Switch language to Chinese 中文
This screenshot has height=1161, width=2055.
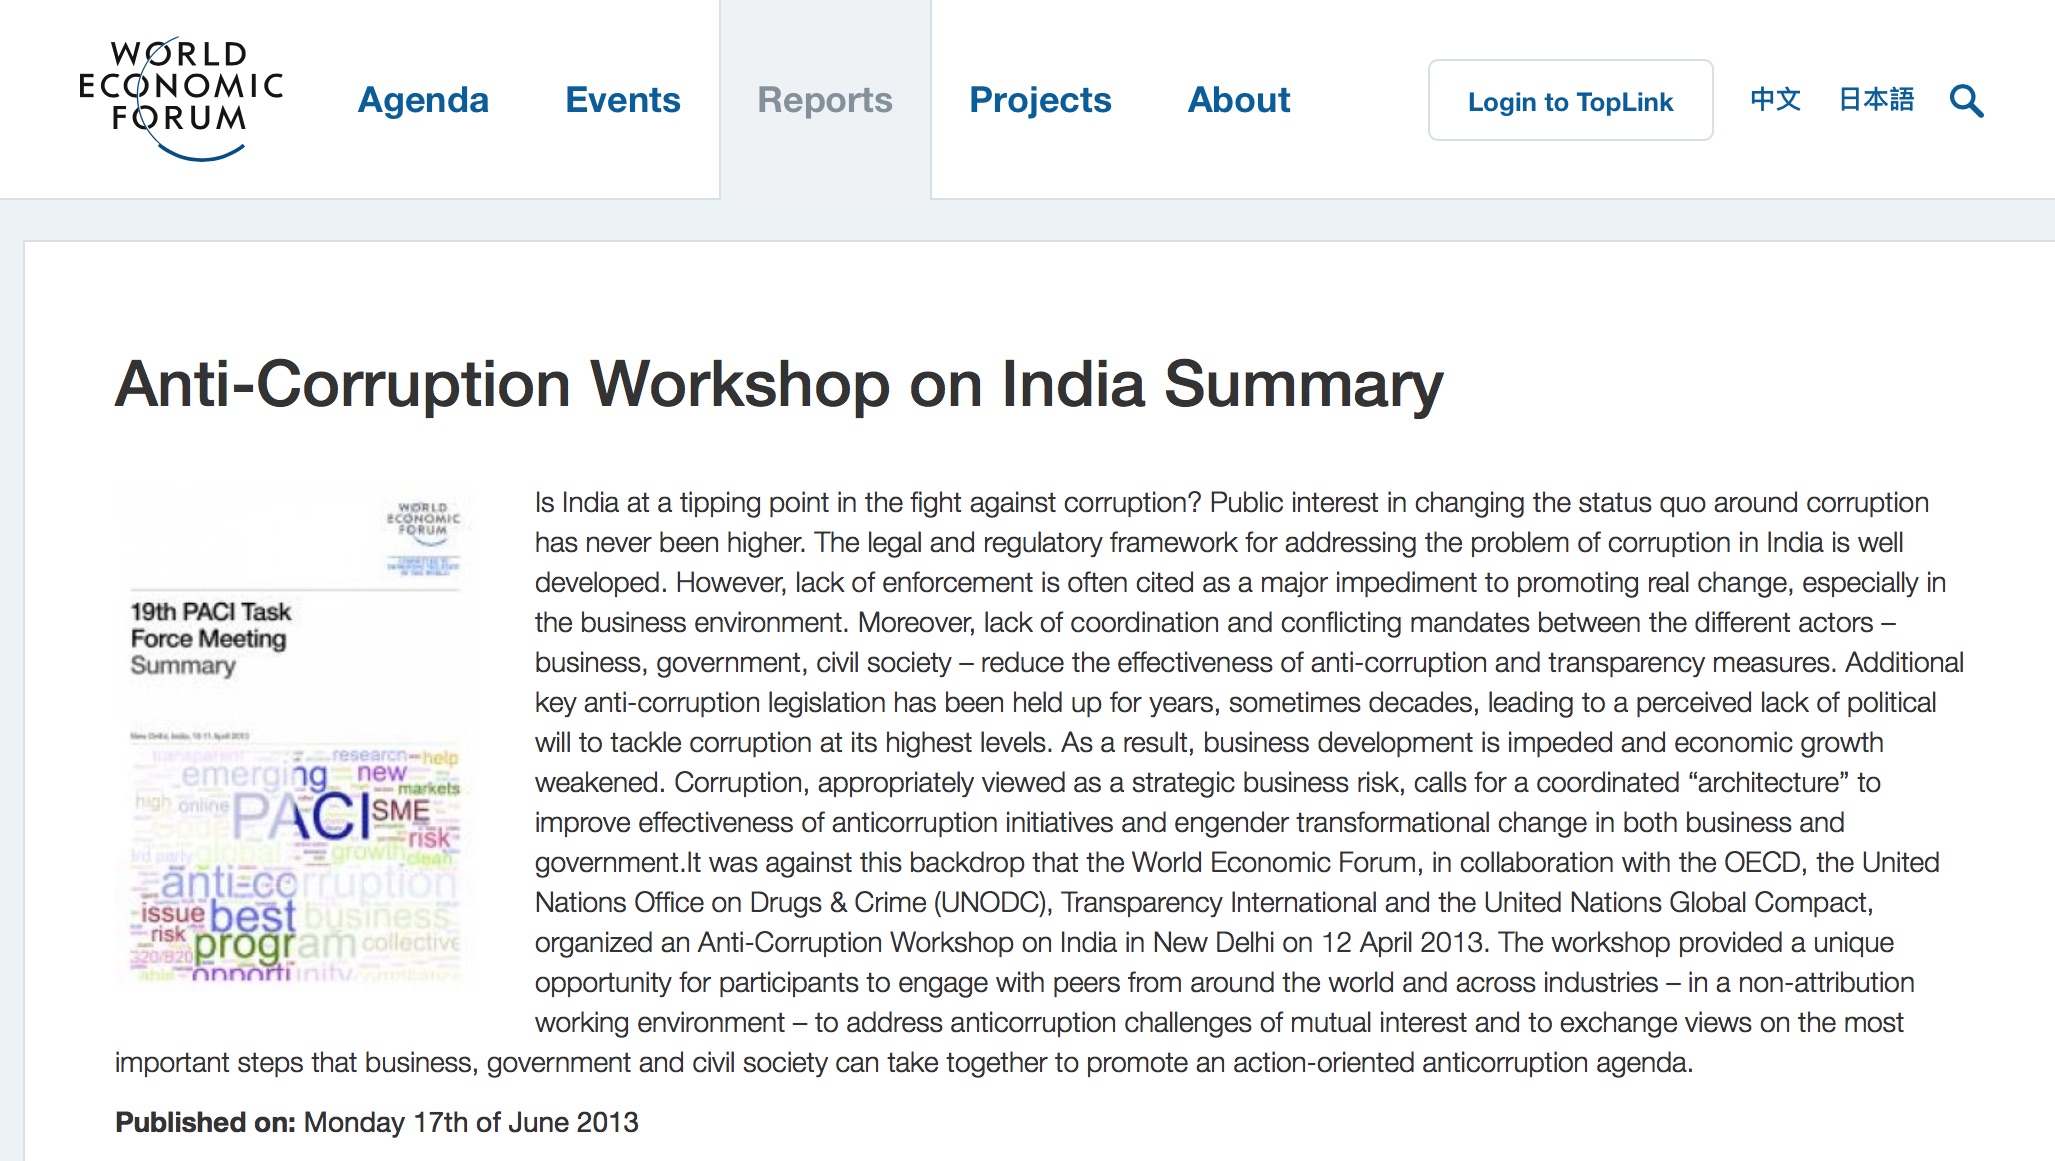[x=1775, y=100]
